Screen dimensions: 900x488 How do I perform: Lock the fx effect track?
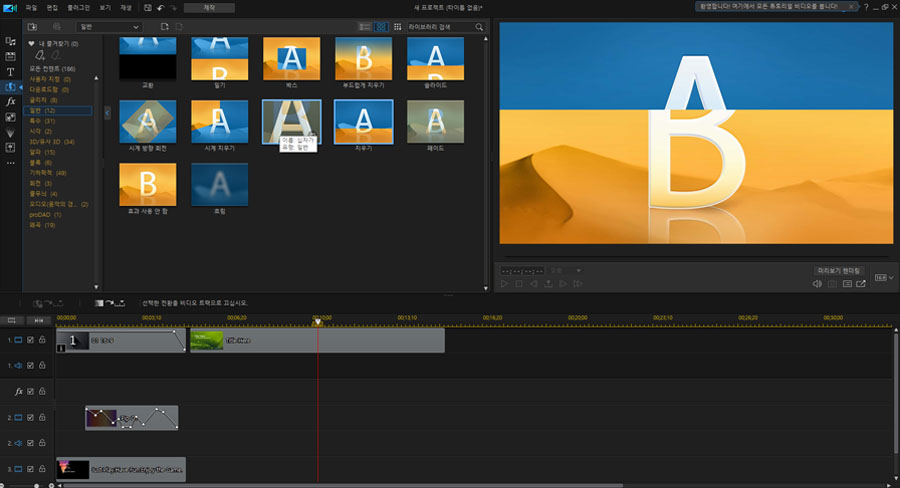42,392
